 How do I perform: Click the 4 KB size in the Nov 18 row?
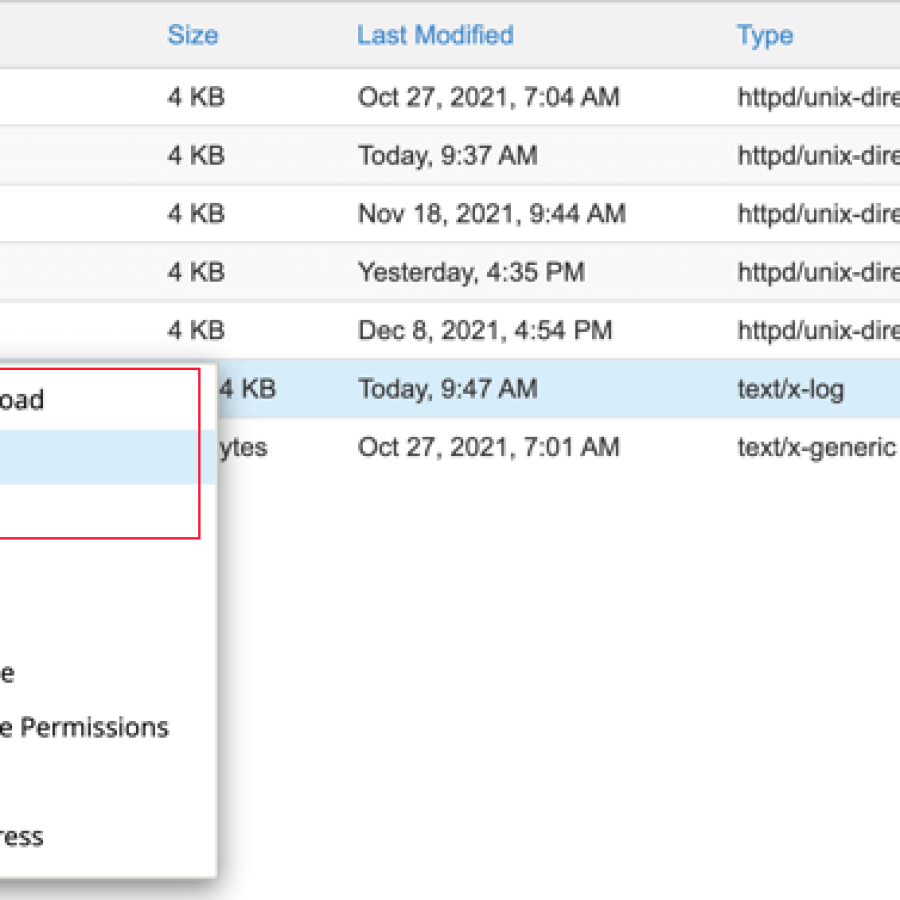196,214
